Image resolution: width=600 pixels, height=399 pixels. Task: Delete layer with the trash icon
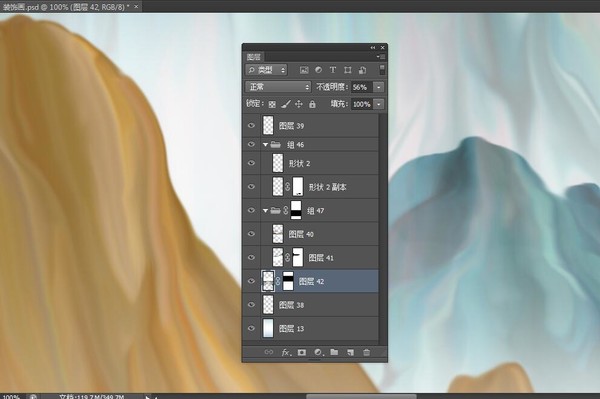367,352
